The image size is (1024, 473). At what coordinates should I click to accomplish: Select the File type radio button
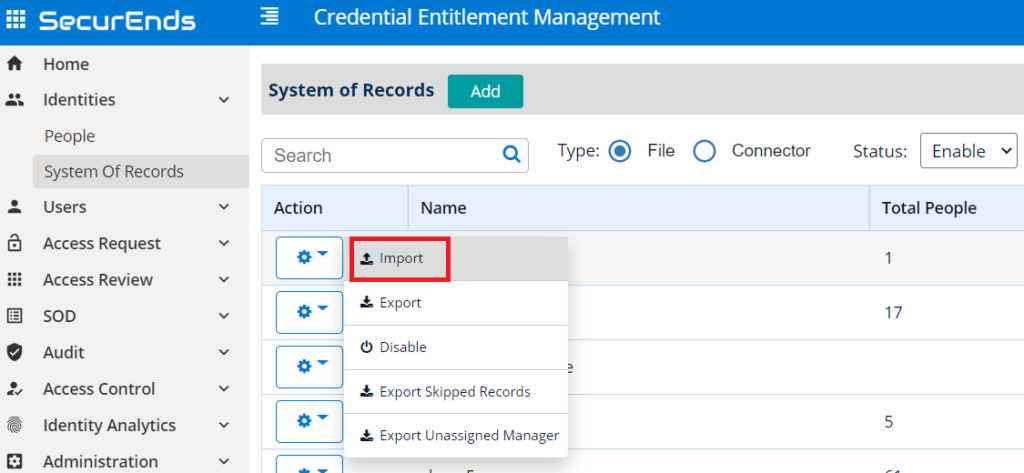[x=619, y=152]
